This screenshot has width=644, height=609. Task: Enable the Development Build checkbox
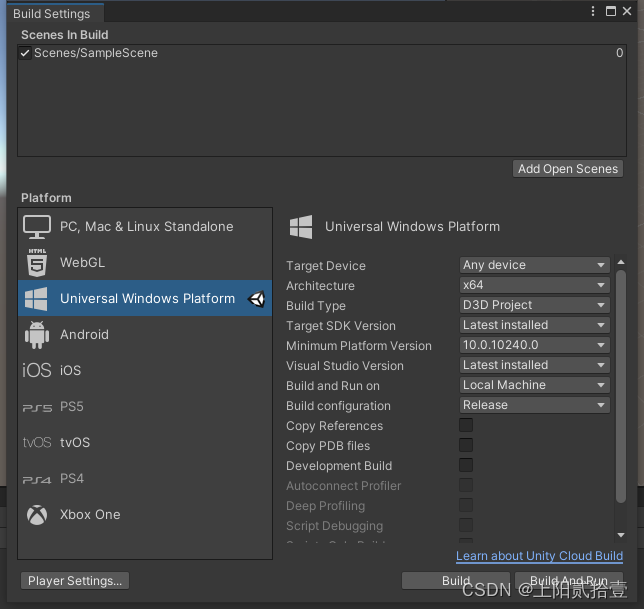[466, 465]
